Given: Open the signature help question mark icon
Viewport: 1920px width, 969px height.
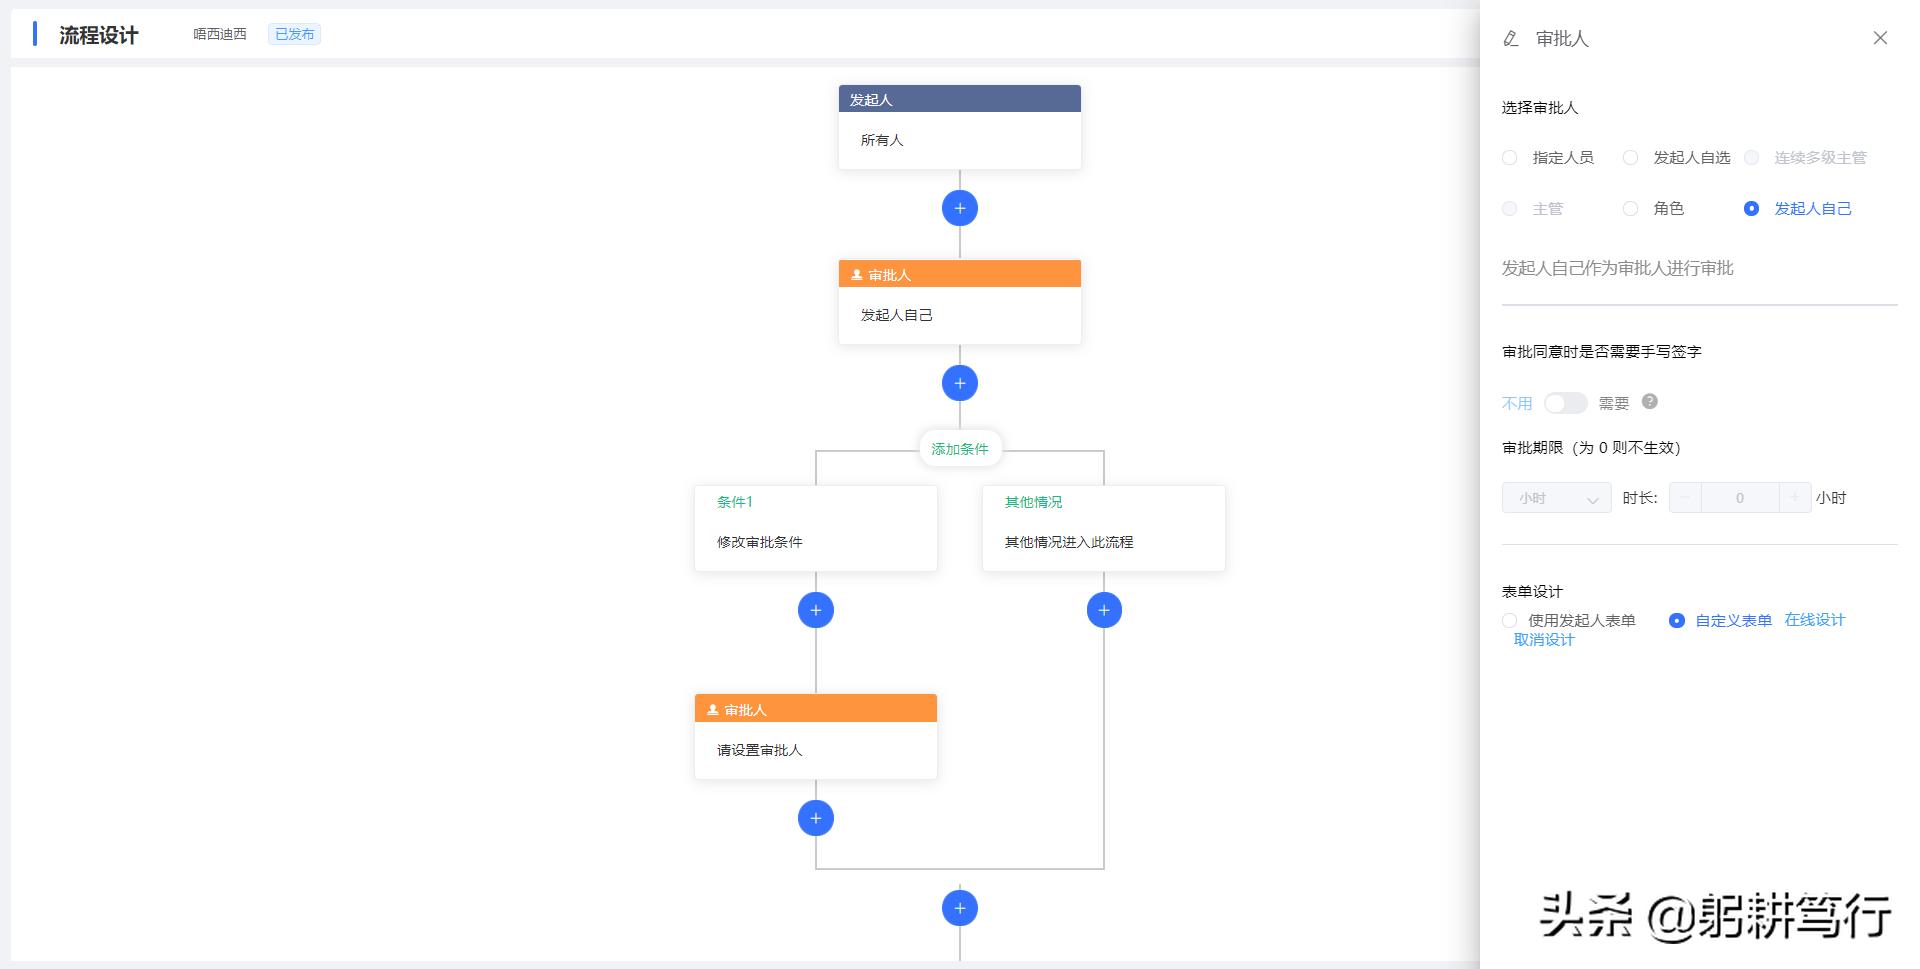Looking at the screenshot, I should coord(1650,401).
